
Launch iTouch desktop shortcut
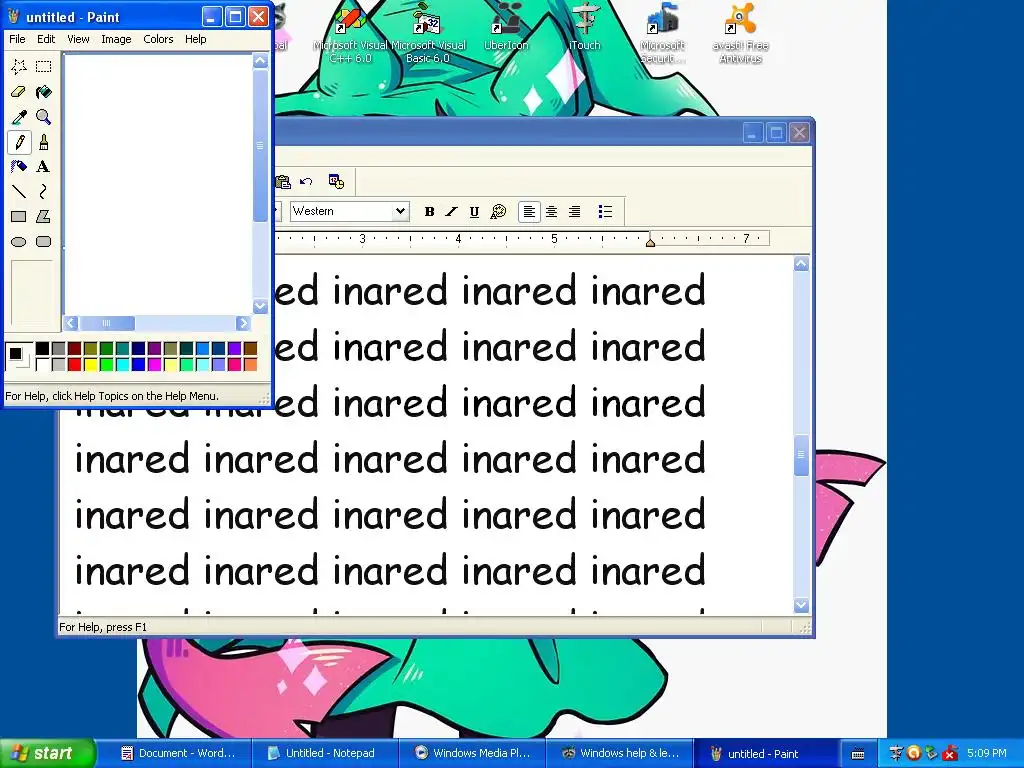(584, 27)
